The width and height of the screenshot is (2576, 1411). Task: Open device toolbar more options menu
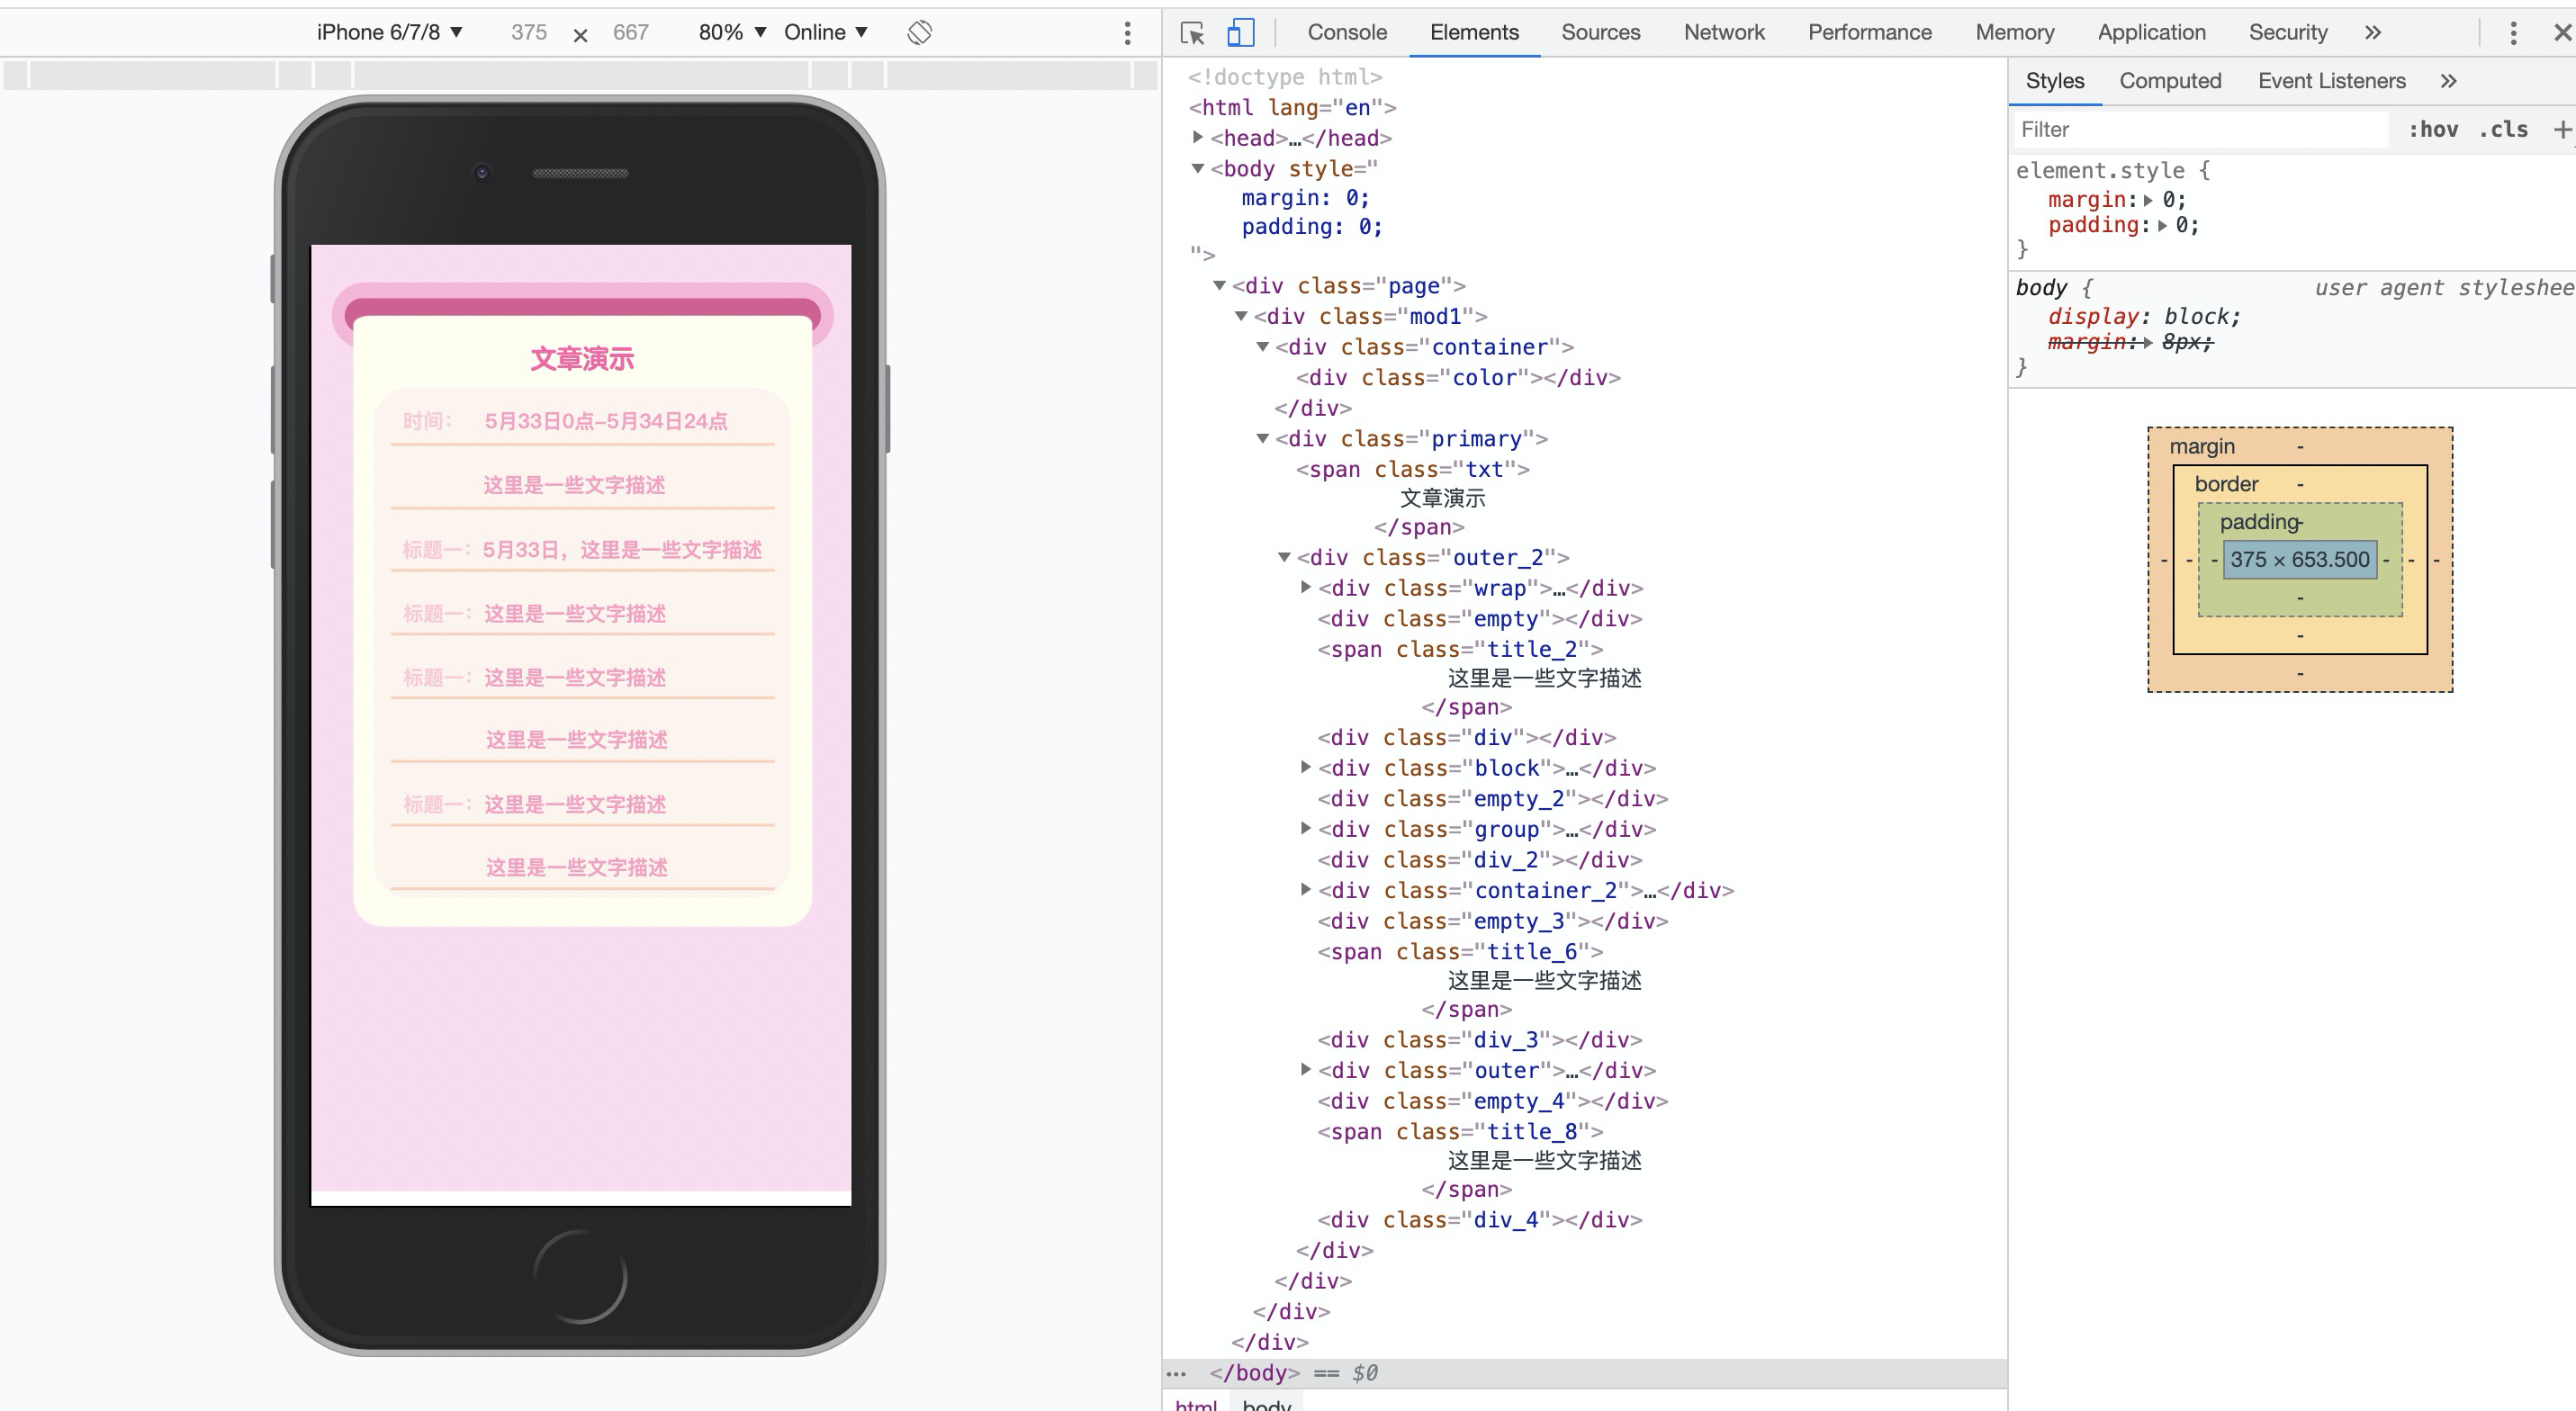point(1127,33)
